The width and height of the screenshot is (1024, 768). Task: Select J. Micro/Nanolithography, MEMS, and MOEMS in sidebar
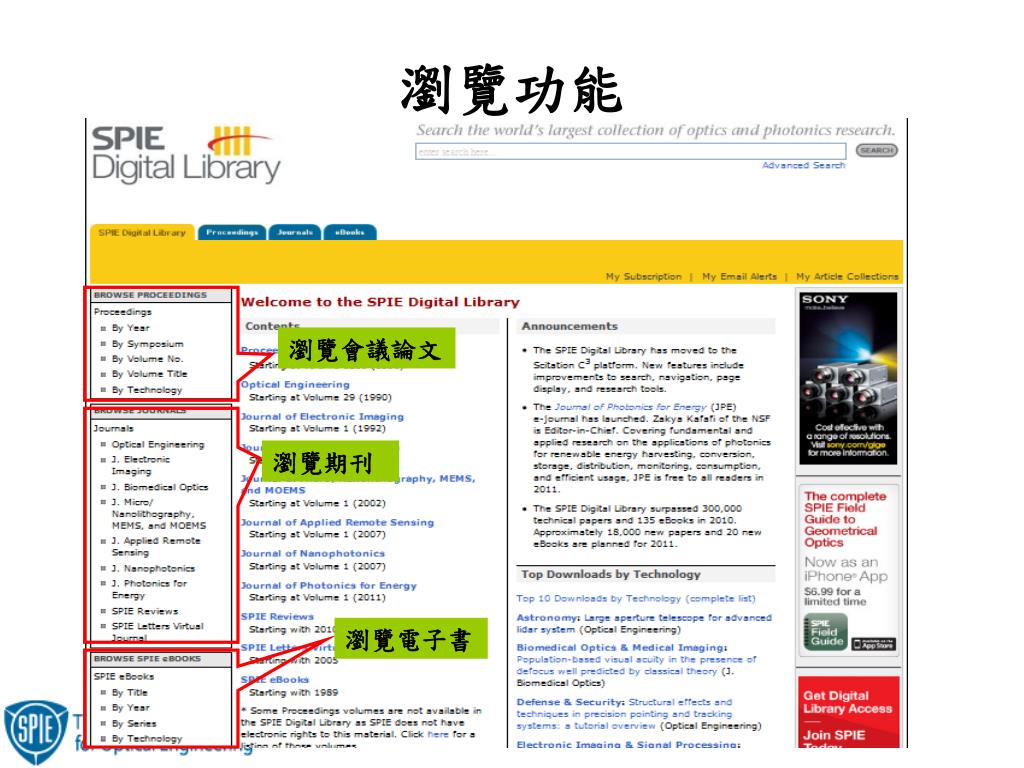[159, 513]
